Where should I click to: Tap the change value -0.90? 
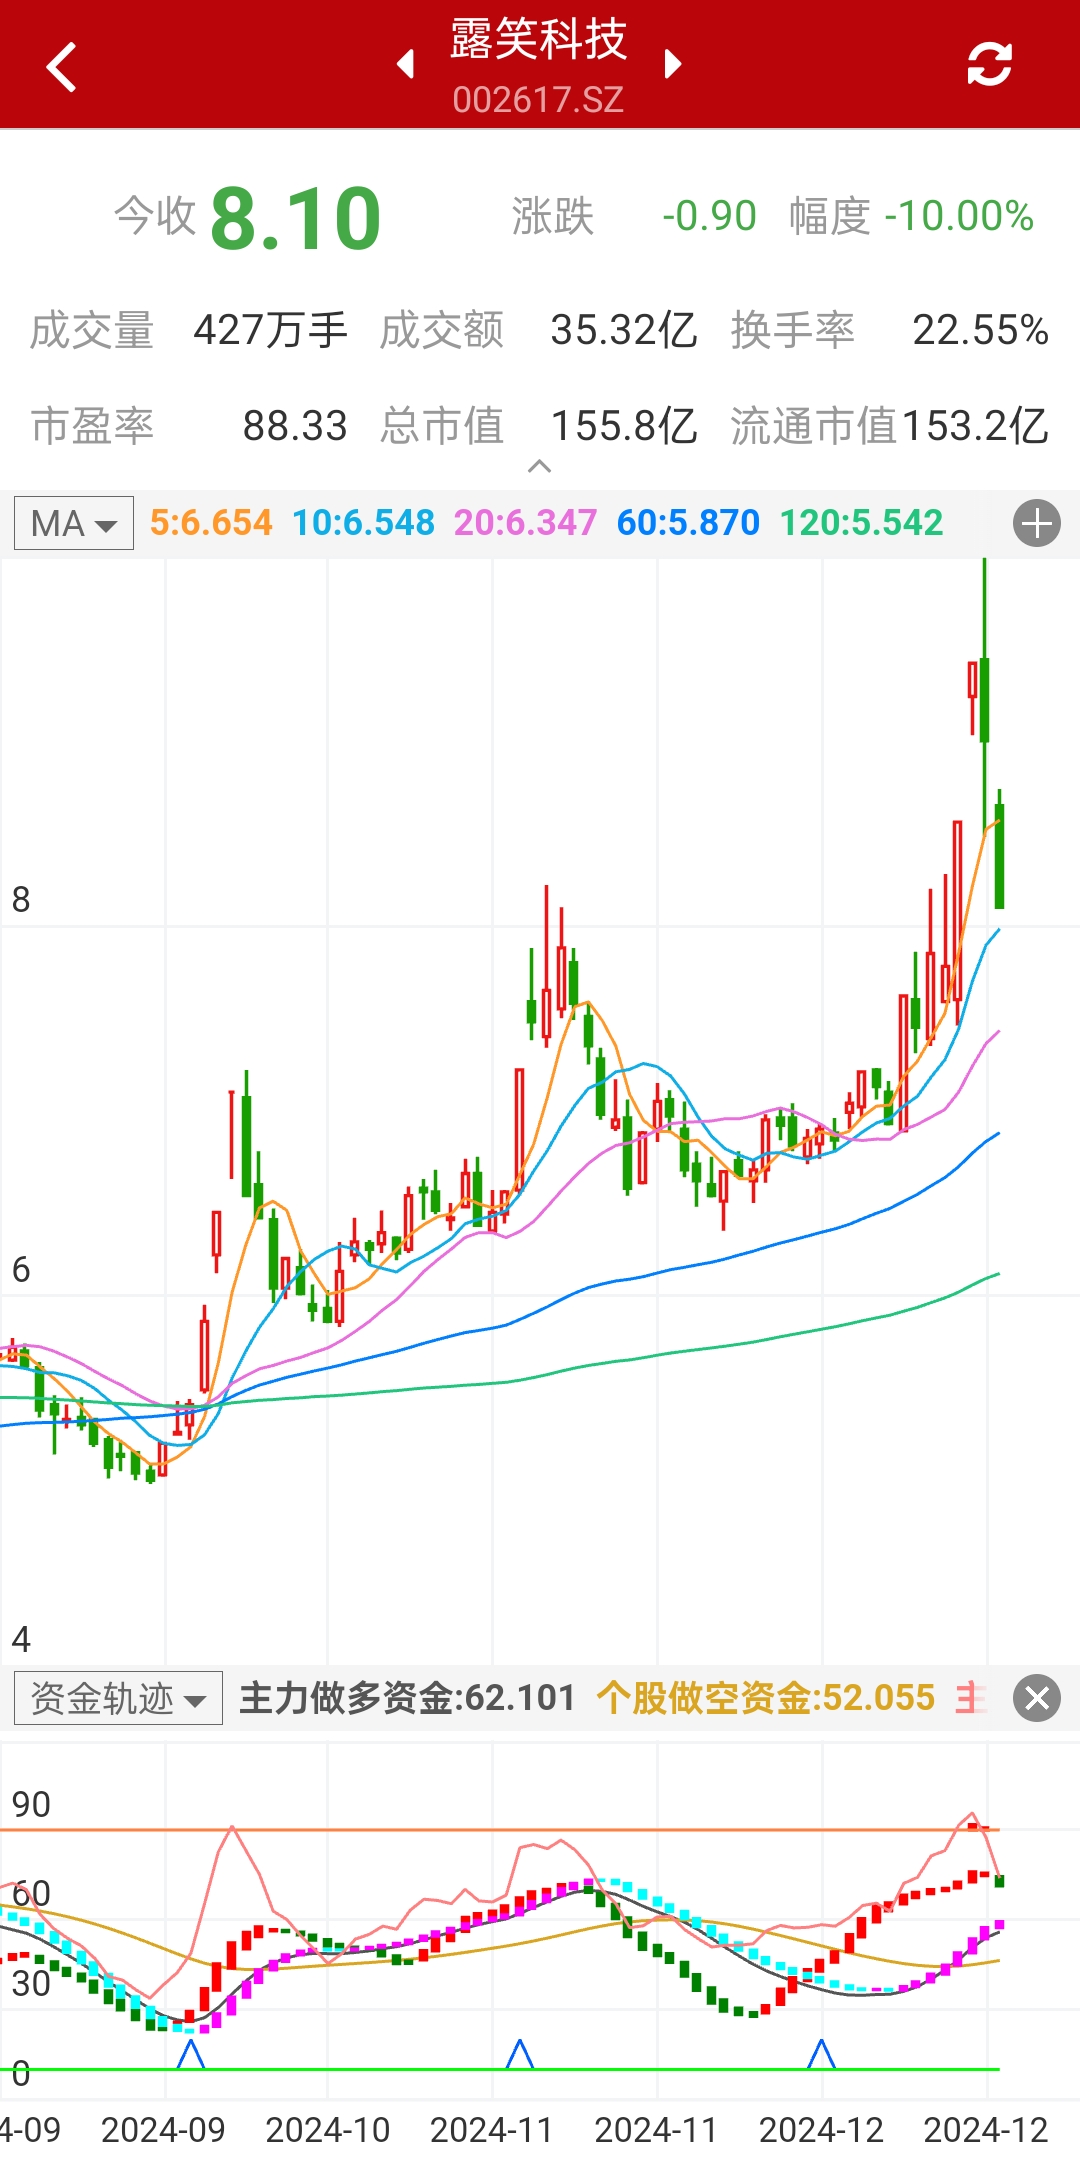point(709,216)
